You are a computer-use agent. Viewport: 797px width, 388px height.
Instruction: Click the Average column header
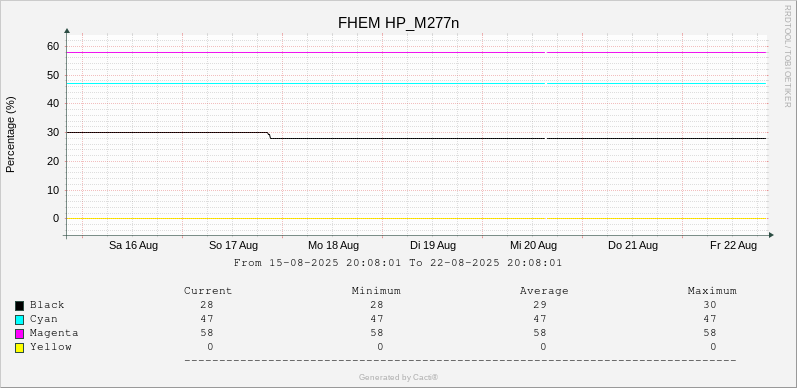click(544, 291)
